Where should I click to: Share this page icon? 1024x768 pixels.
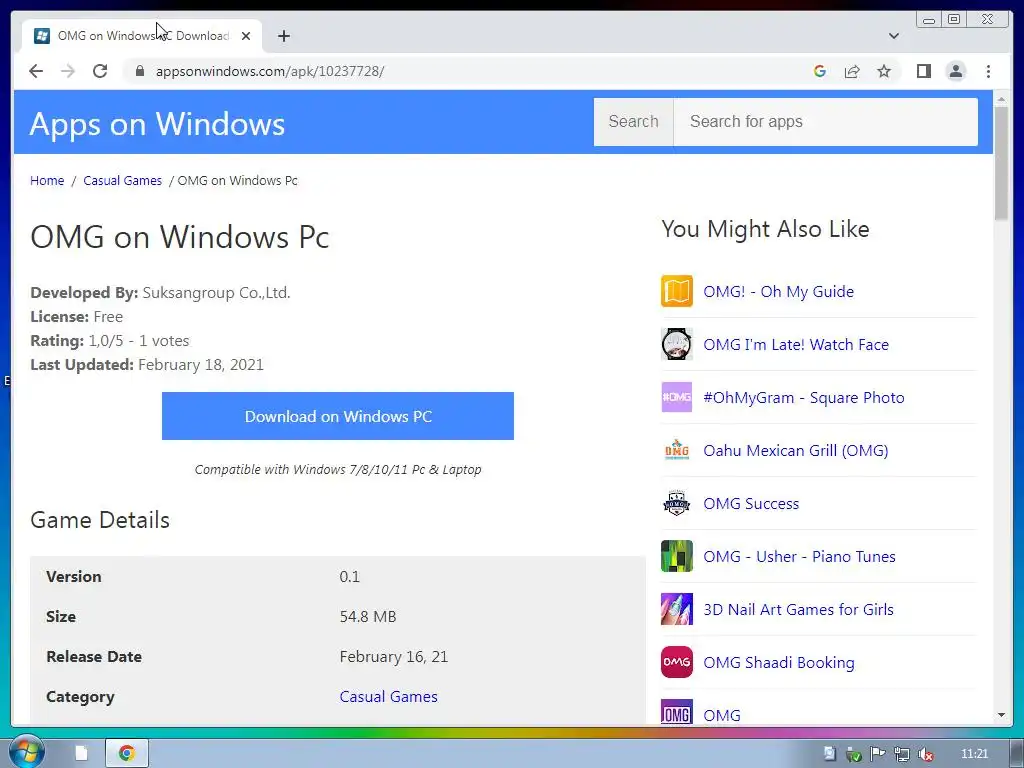click(x=852, y=71)
